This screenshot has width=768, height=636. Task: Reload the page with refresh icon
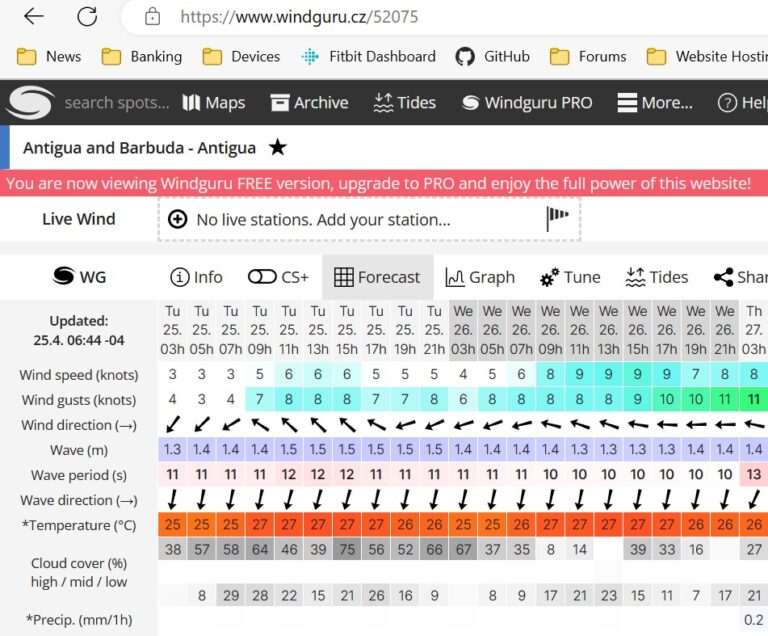coord(87,17)
